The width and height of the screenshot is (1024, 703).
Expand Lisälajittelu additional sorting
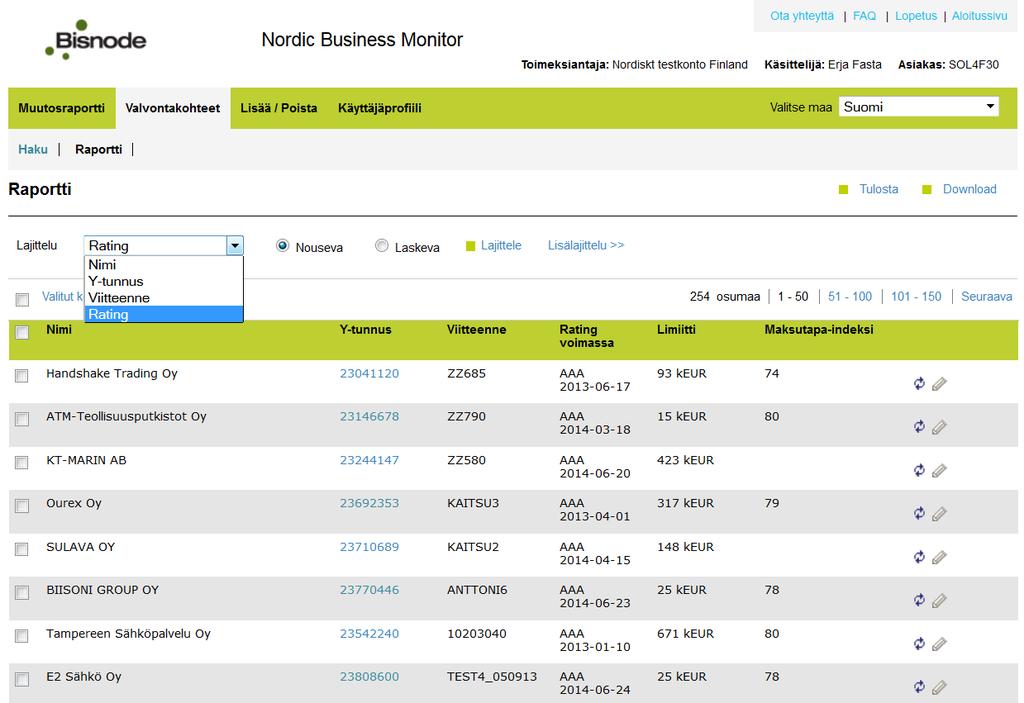point(586,245)
